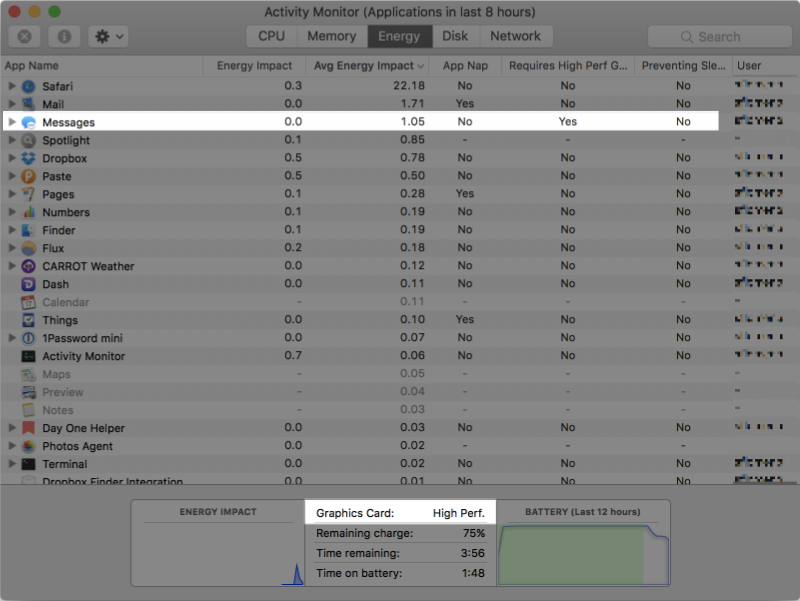This screenshot has width=800, height=601.
Task: Click the 1Password mini icon
Action: coord(29,338)
